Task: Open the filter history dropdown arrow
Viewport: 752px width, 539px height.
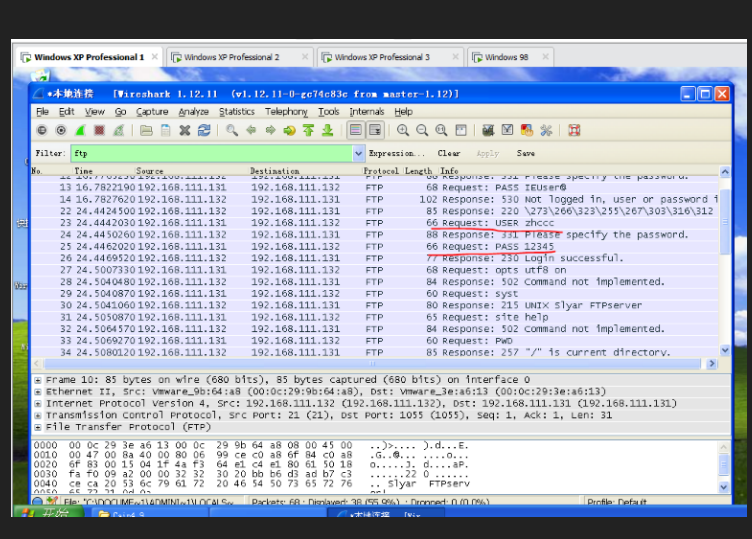Action: [x=358, y=154]
